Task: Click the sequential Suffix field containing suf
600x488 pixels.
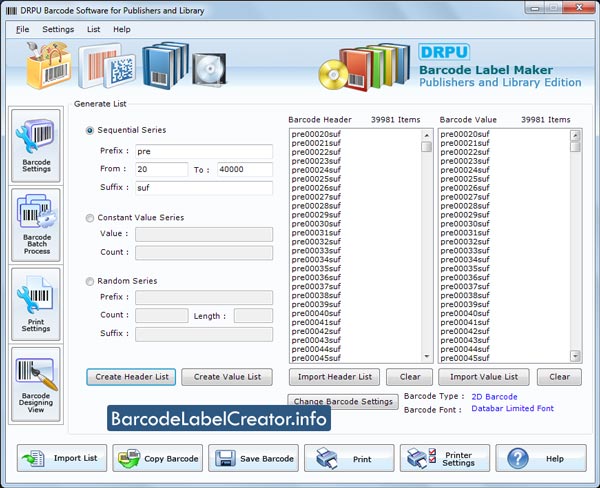Action: coord(204,188)
